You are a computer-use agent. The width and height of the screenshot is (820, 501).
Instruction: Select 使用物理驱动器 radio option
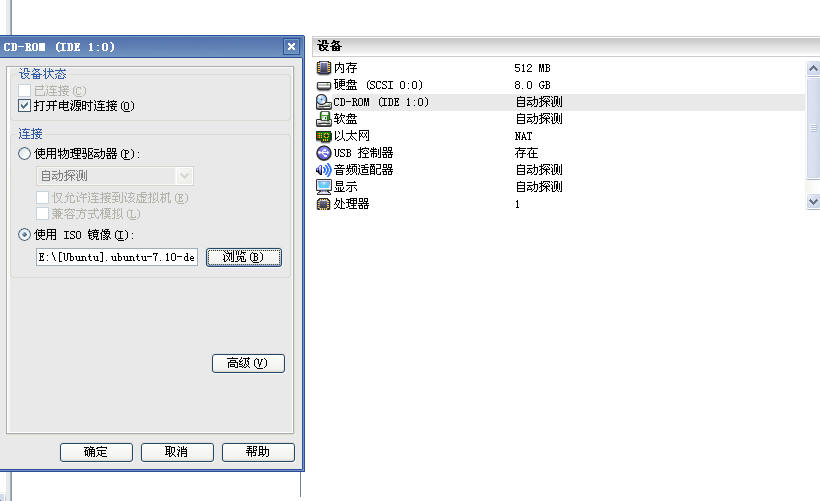pos(24,154)
